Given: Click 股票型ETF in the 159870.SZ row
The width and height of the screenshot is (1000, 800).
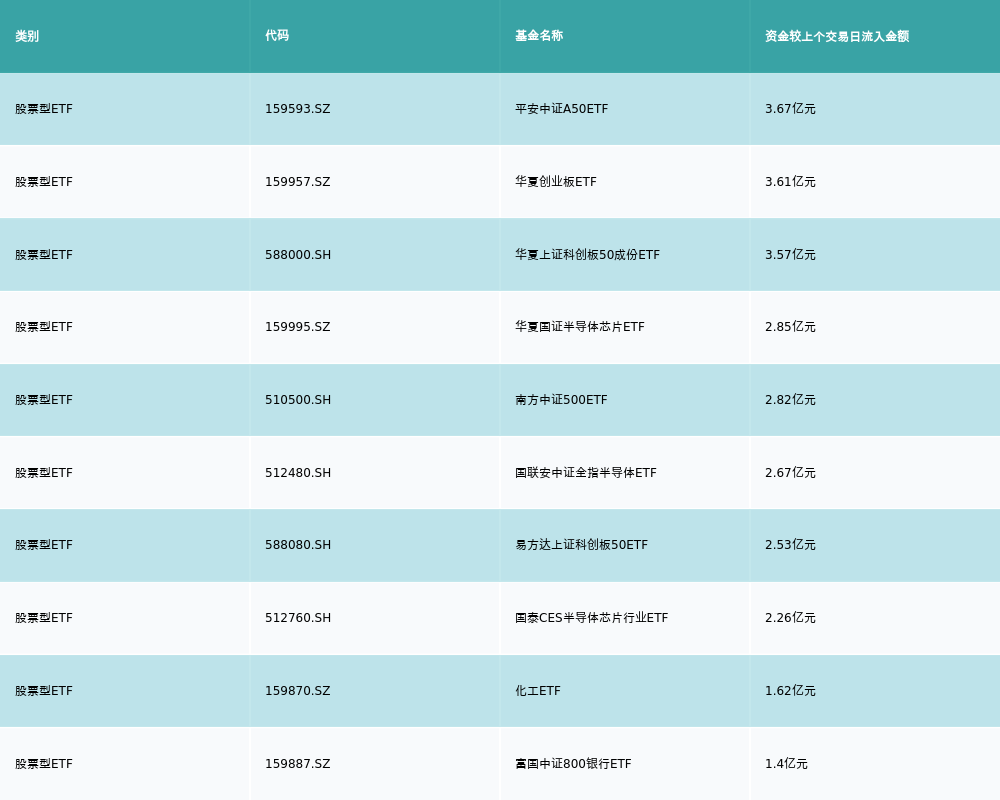Looking at the screenshot, I should coord(44,691).
